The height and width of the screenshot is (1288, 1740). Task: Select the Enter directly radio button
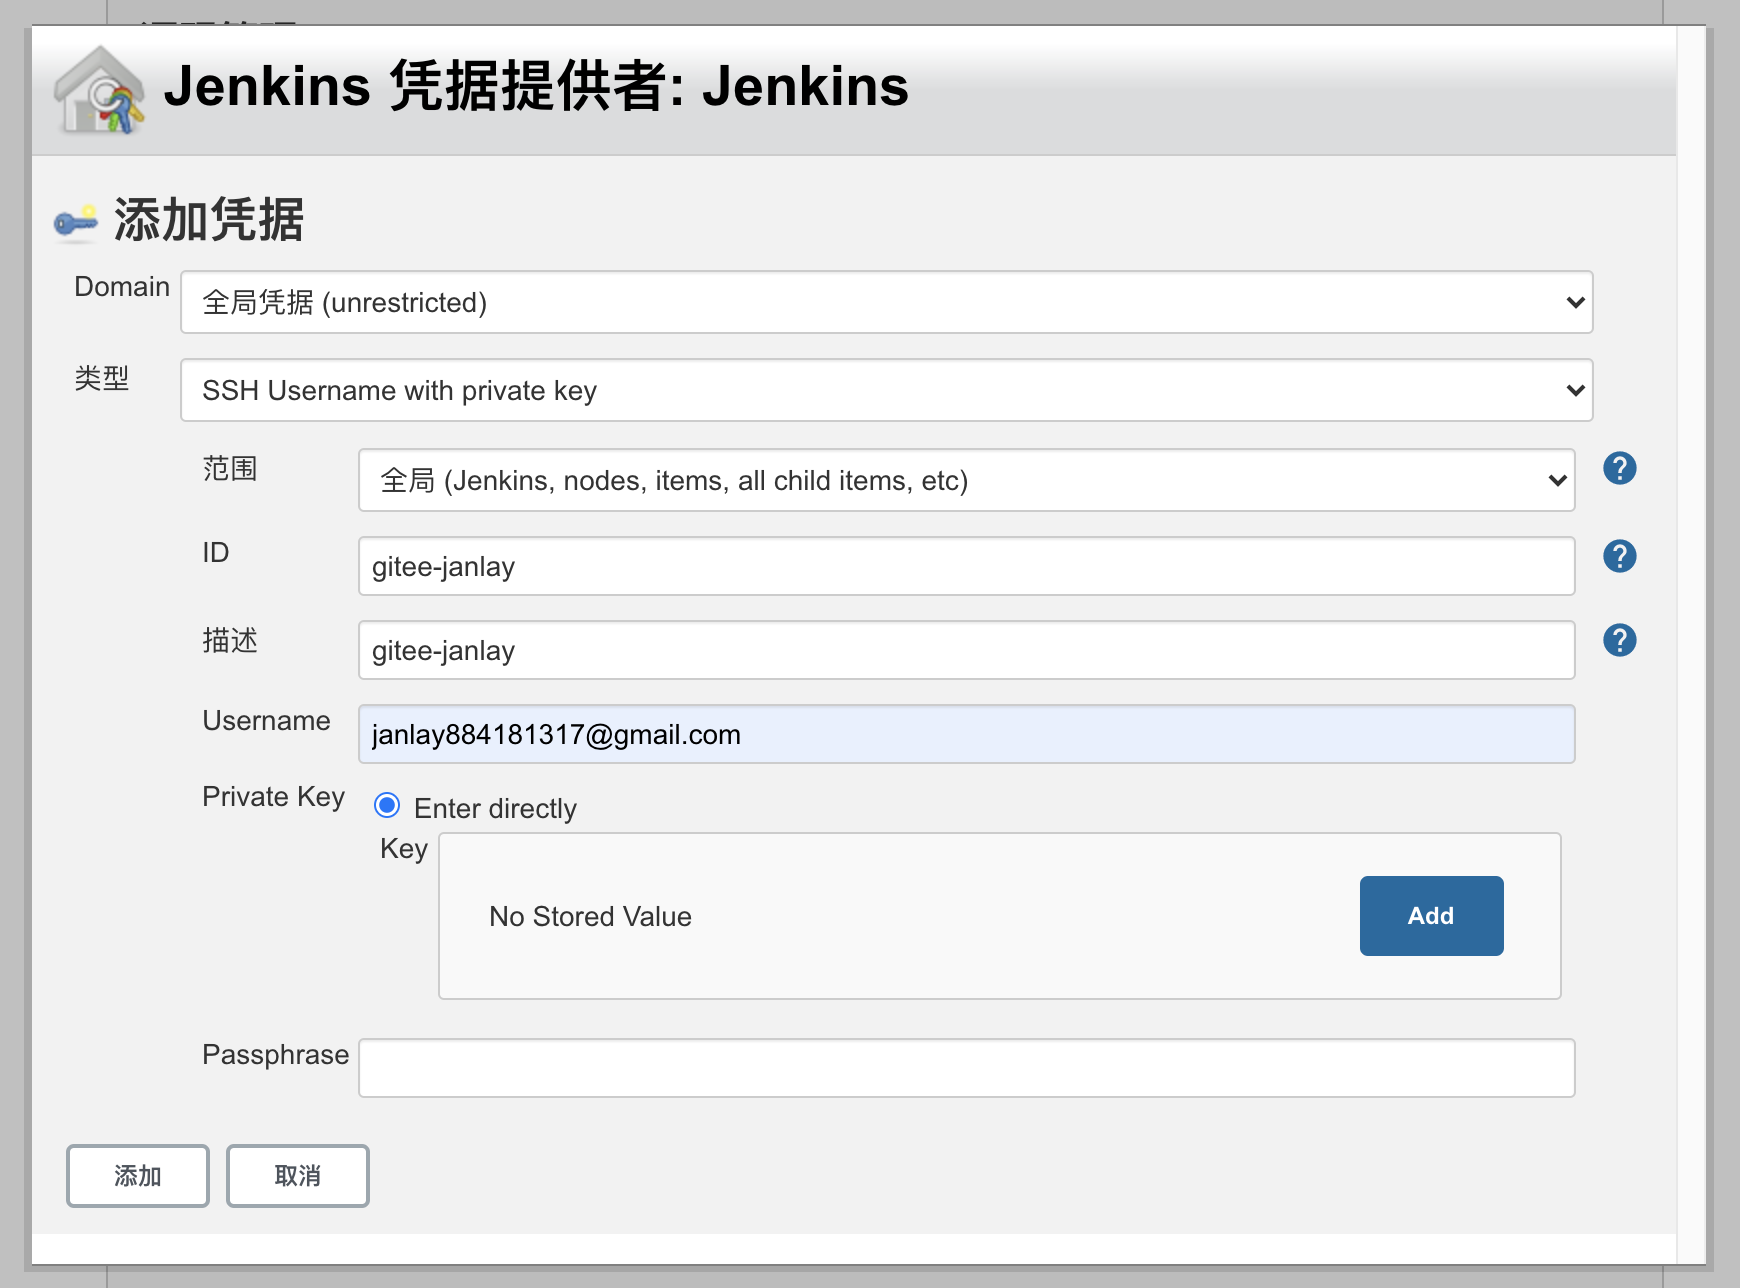[387, 805]
